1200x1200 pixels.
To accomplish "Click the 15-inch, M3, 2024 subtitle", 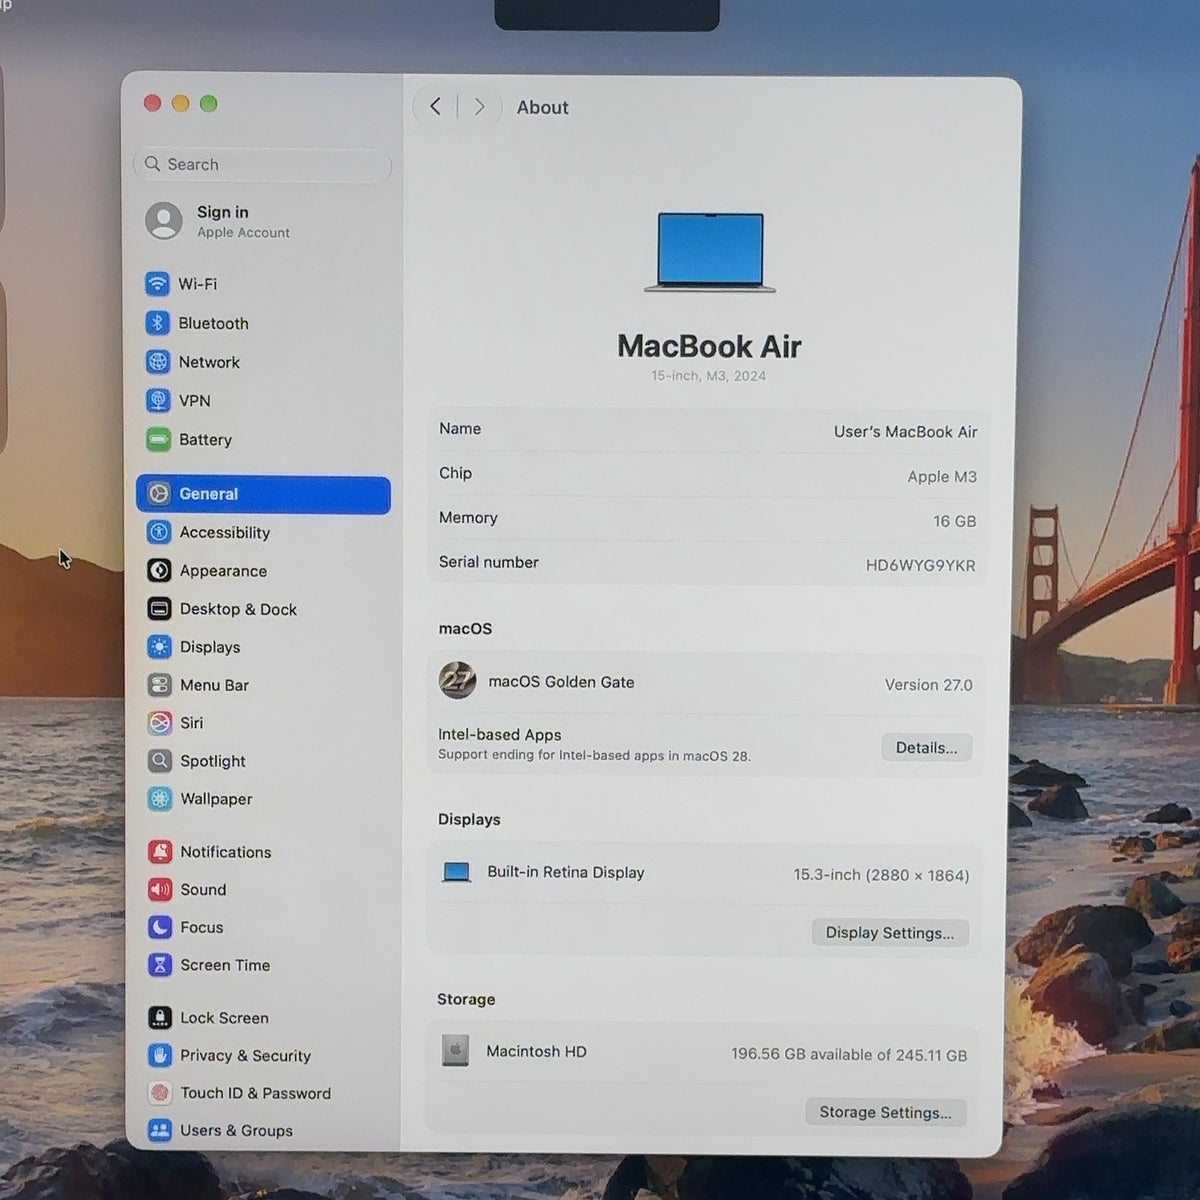I will coord(709,376).
